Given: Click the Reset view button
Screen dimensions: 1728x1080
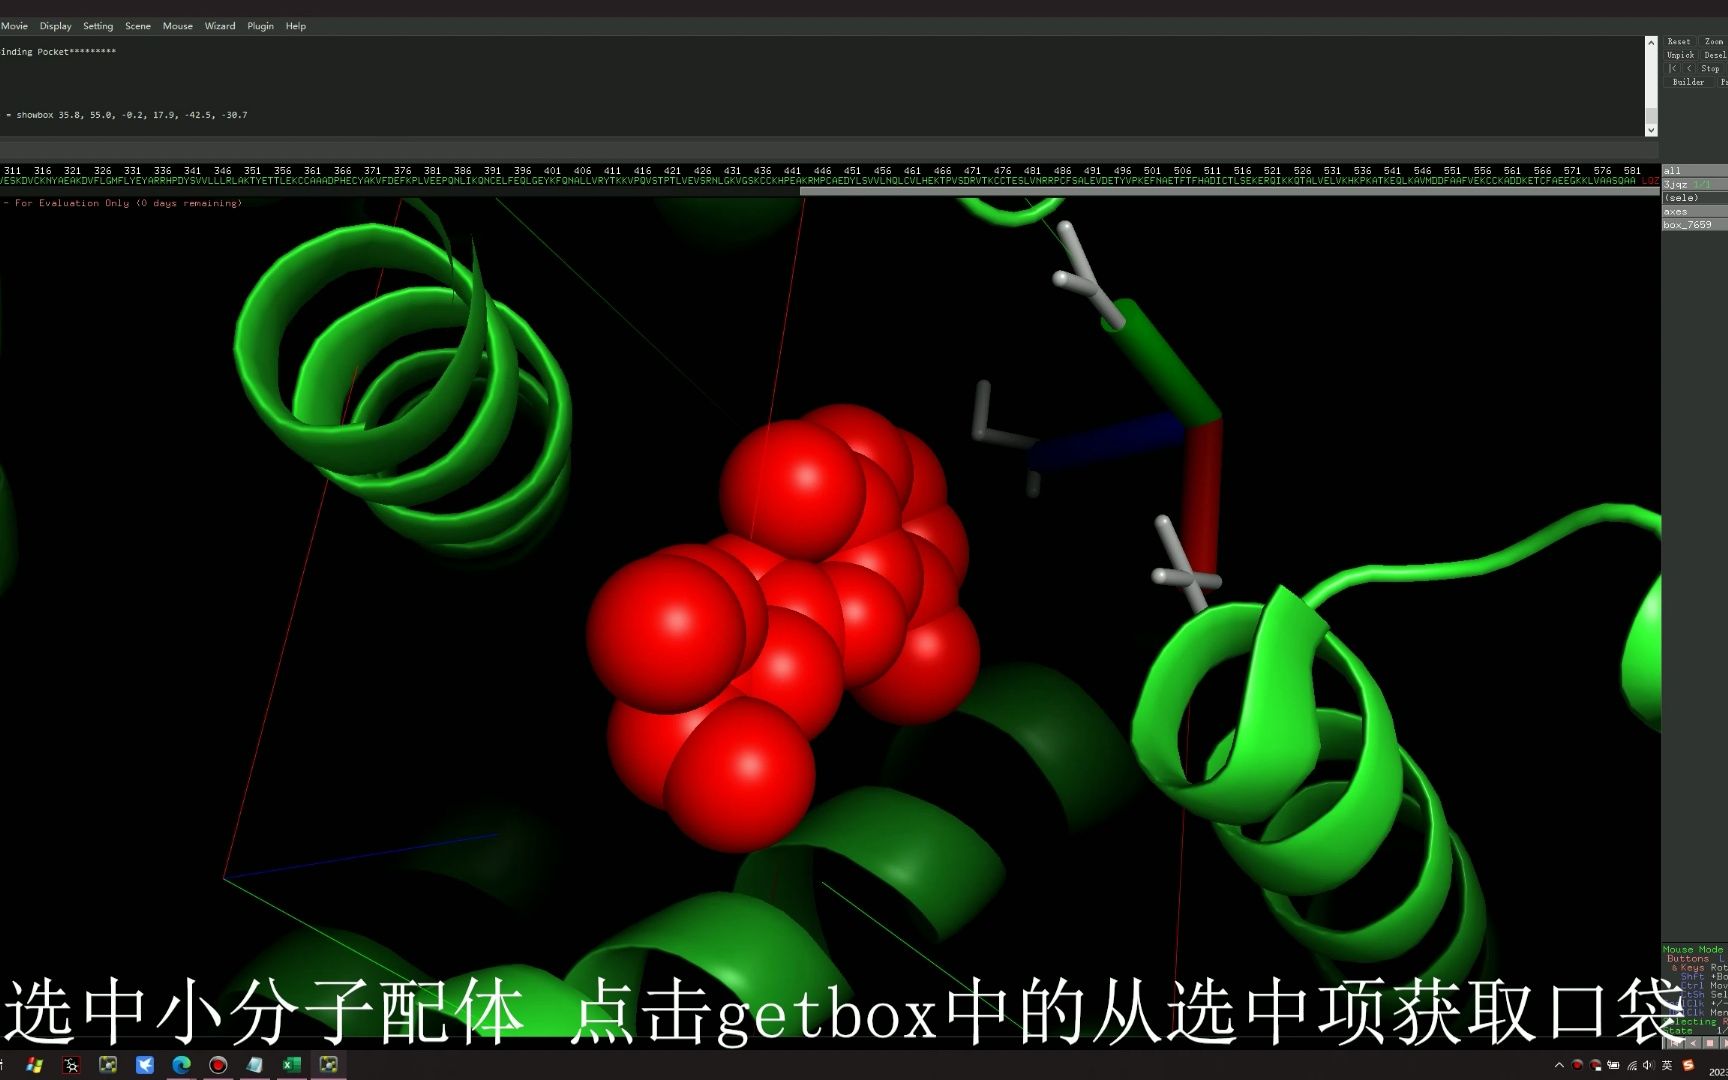Looking at the screenshot, I should (x=1679, y=42).
